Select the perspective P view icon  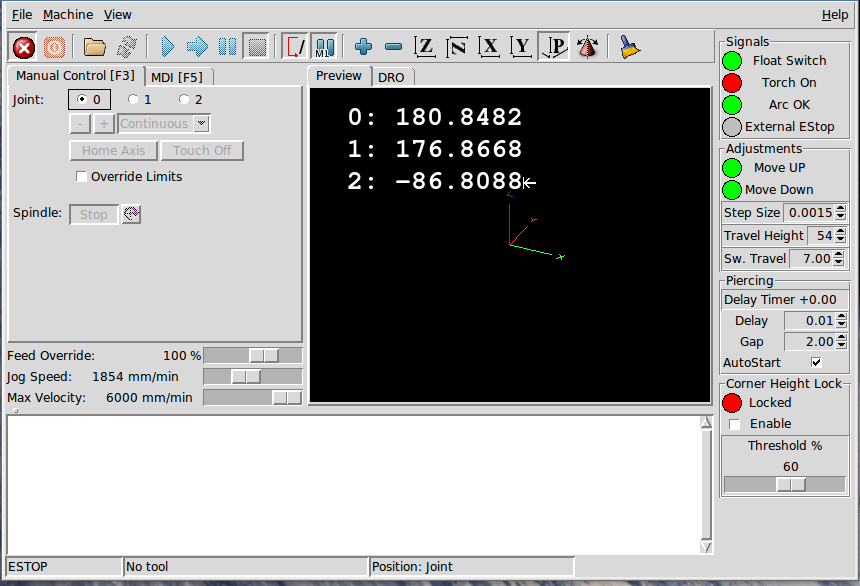tap(554, 47)
